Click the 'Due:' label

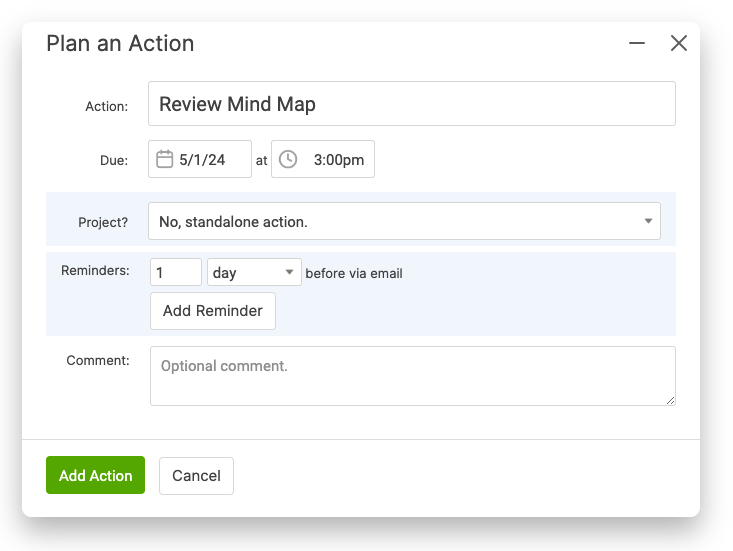(x=114, y=161)
